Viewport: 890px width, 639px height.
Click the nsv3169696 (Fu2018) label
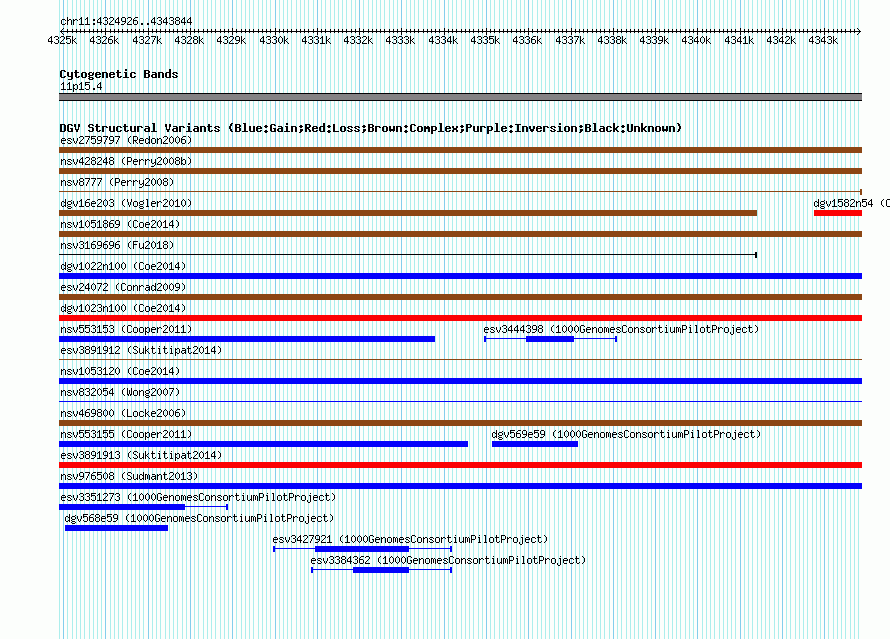(x=117, y=245)
